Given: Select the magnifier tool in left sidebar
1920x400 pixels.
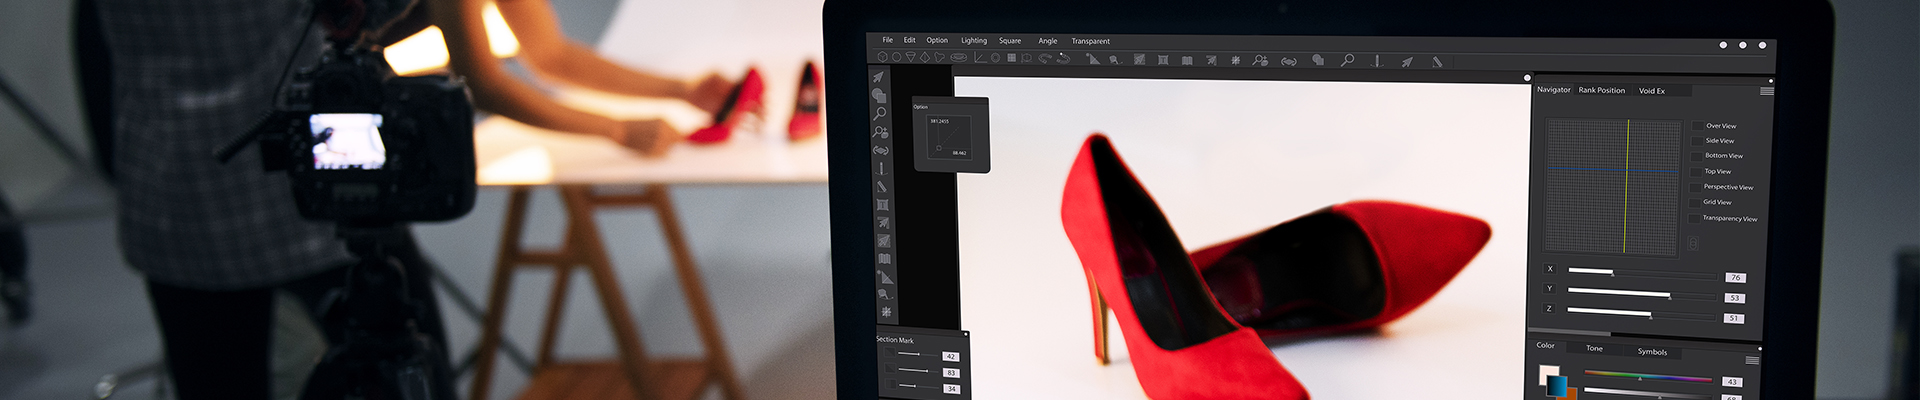Looking at the screenshot, I should click(880, 113).
